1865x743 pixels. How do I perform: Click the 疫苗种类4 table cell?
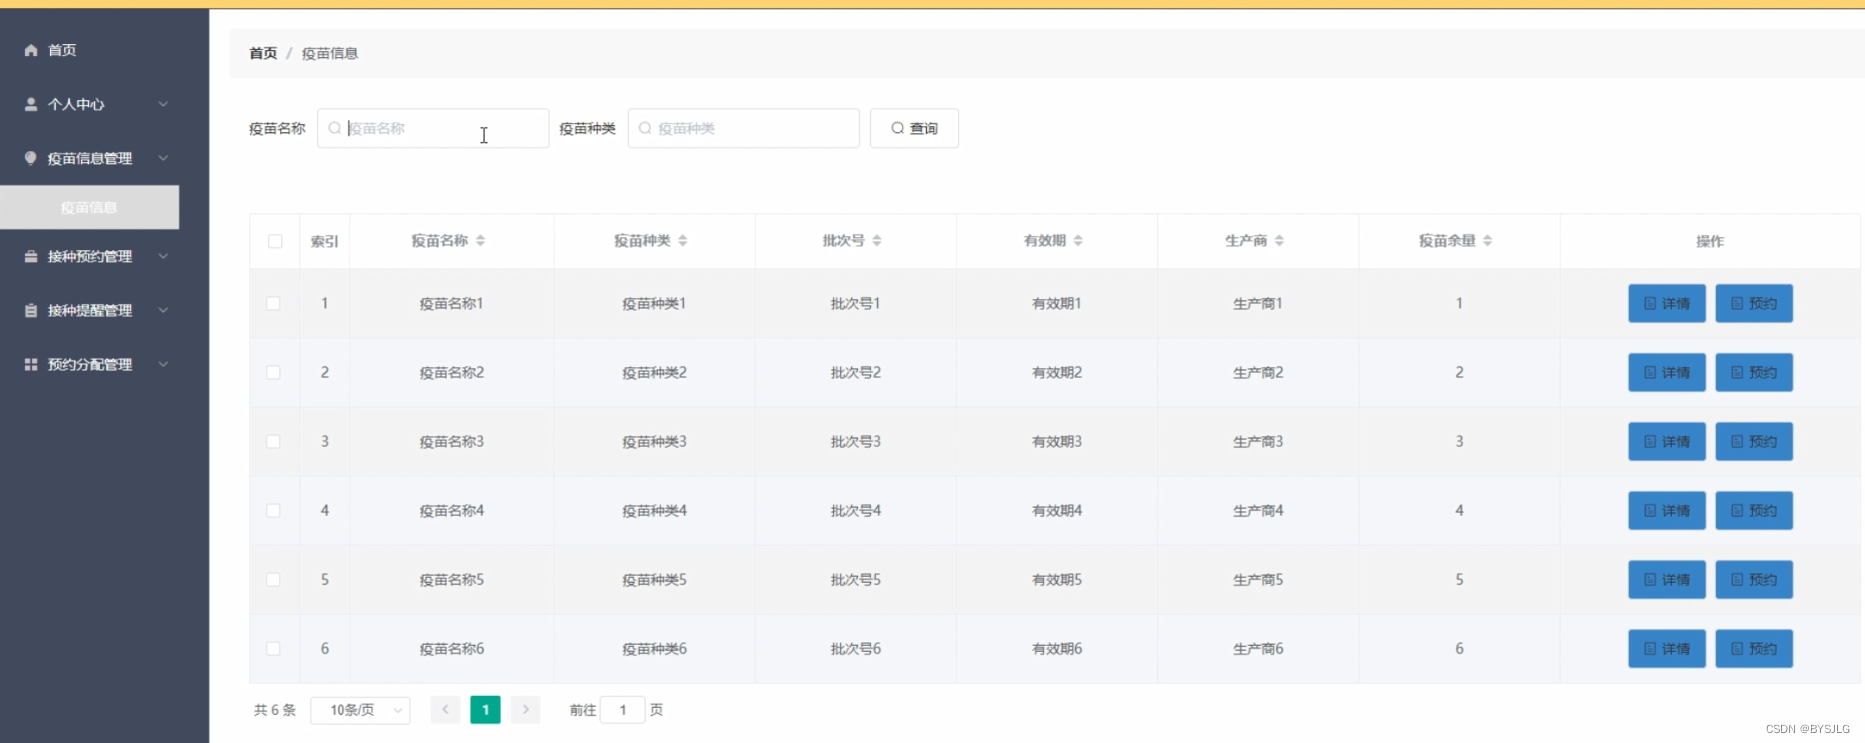(654, 510)
